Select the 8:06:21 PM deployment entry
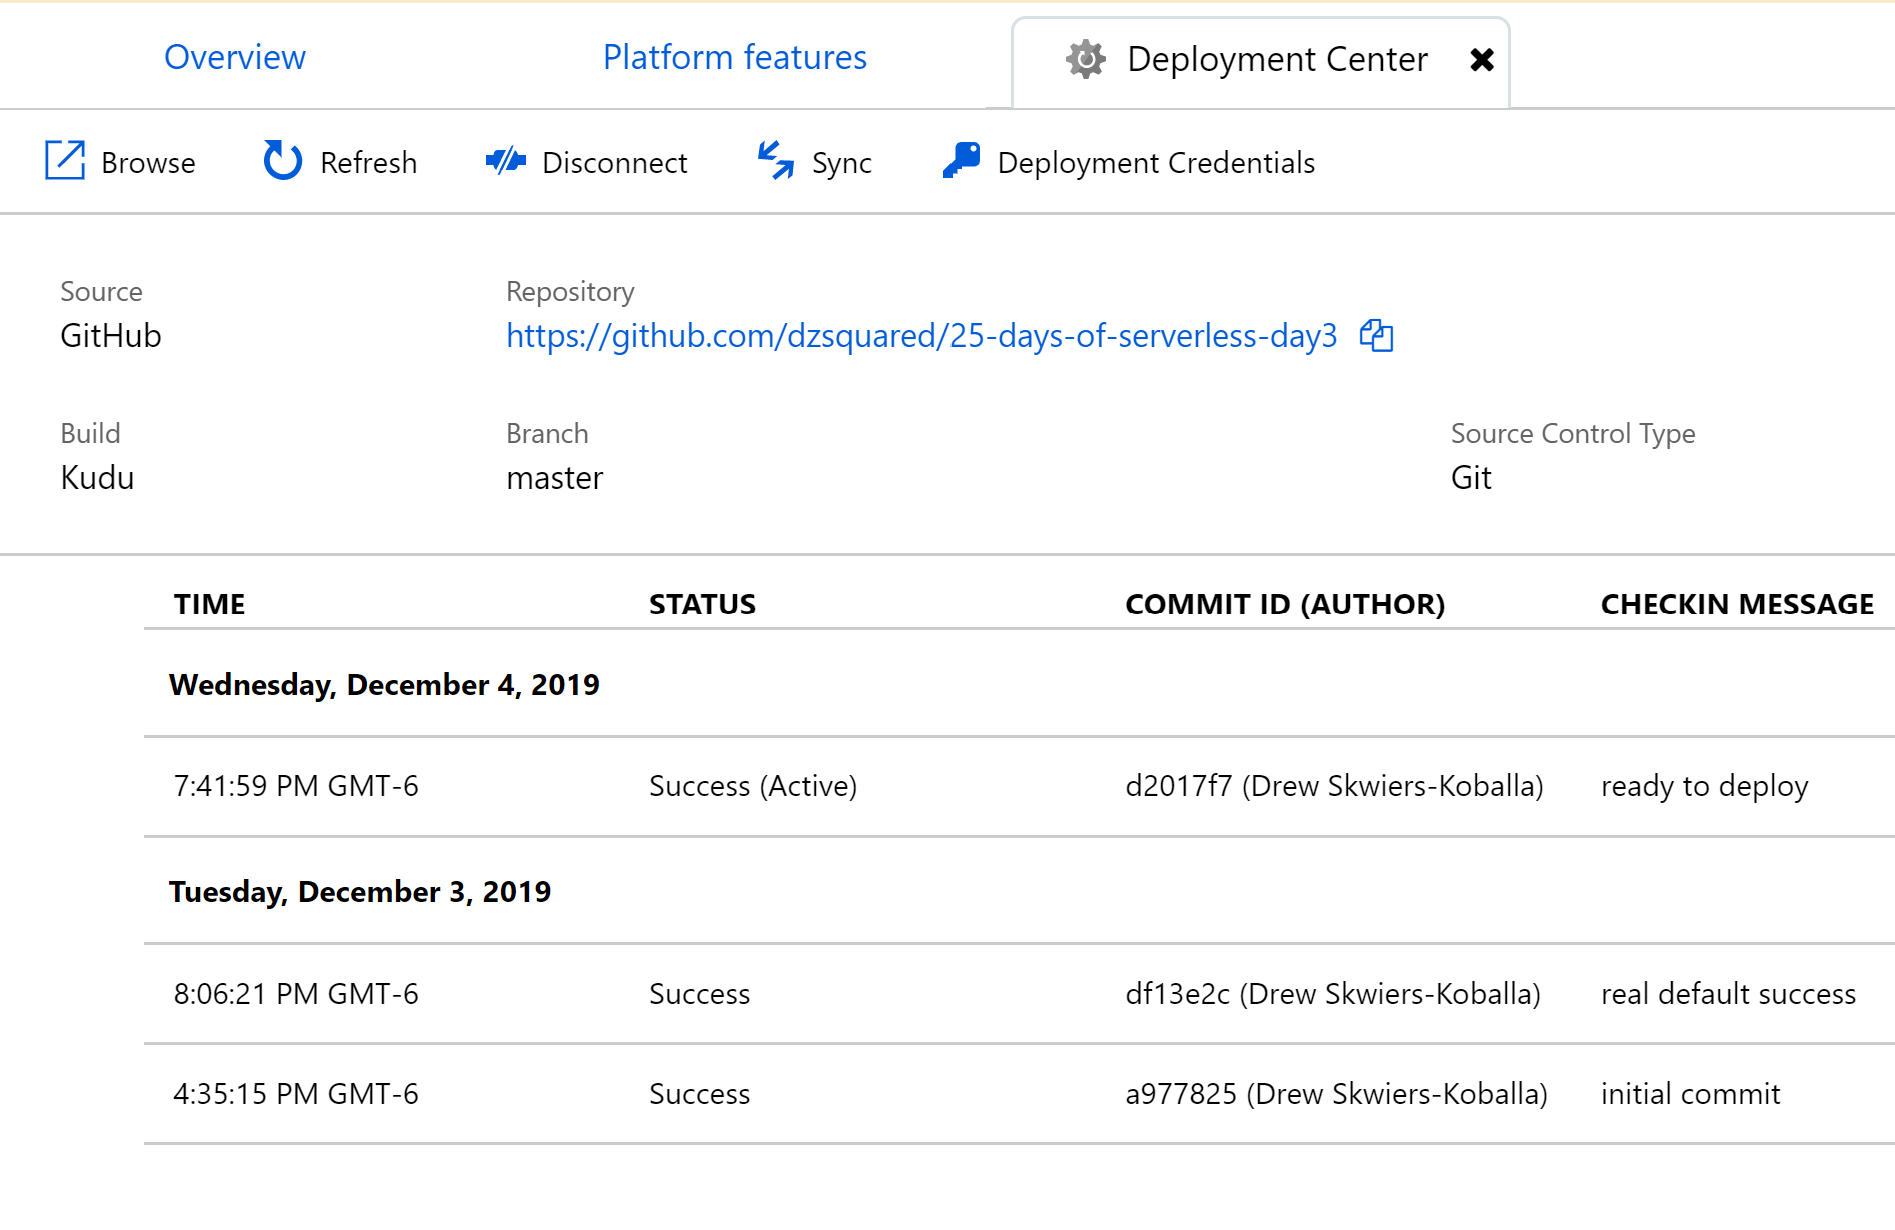The height and width of the screenshot is (1230, 1895). coord(296,994)
